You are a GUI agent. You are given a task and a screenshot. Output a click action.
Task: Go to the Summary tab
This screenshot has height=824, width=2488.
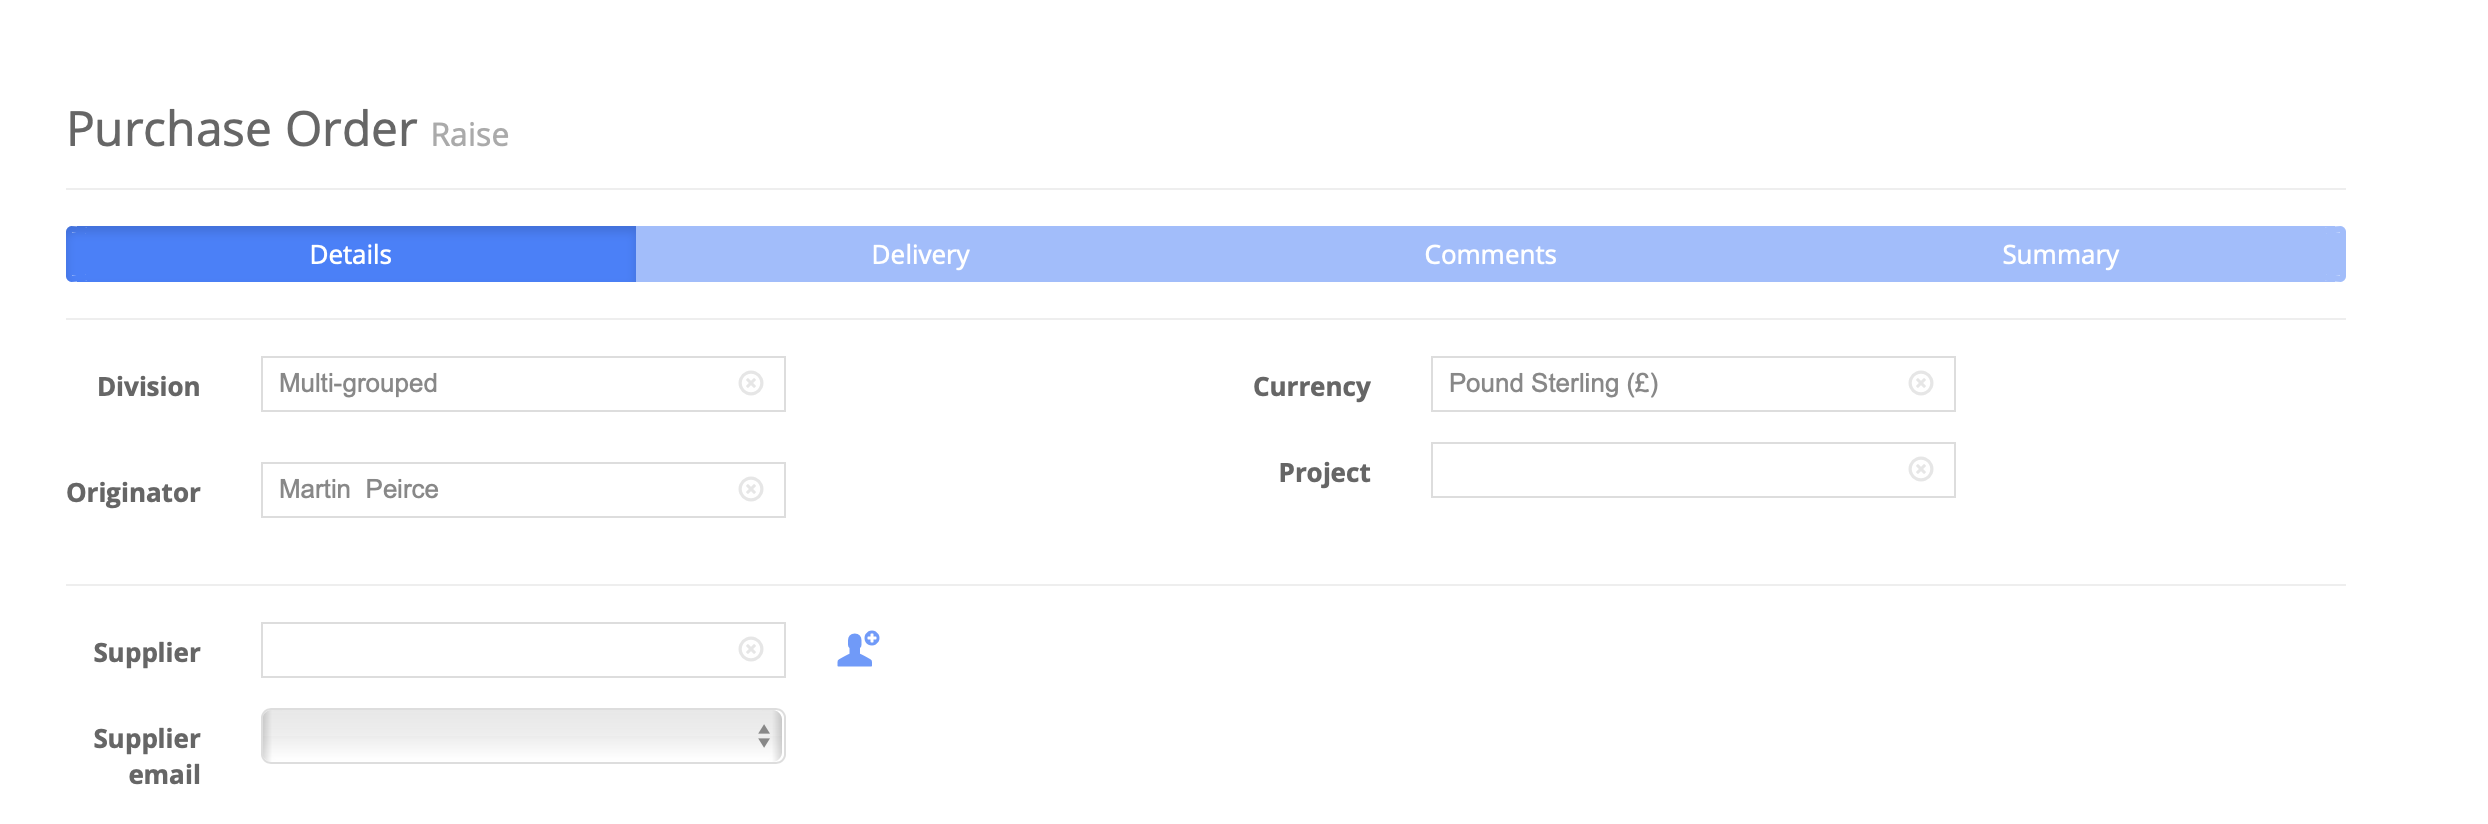tap(2060, 254)
